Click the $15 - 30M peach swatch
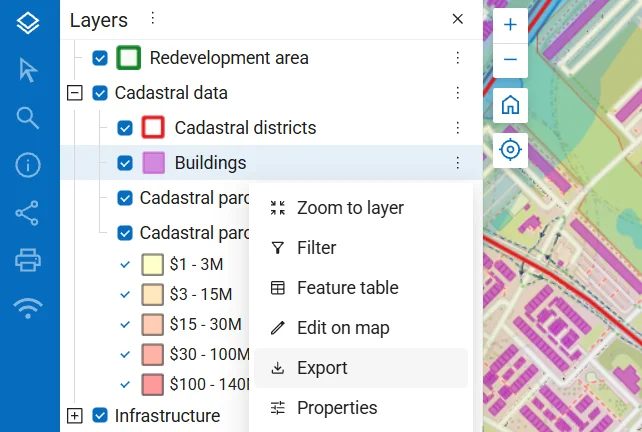642x432 pixels. [x=153, y=325]
